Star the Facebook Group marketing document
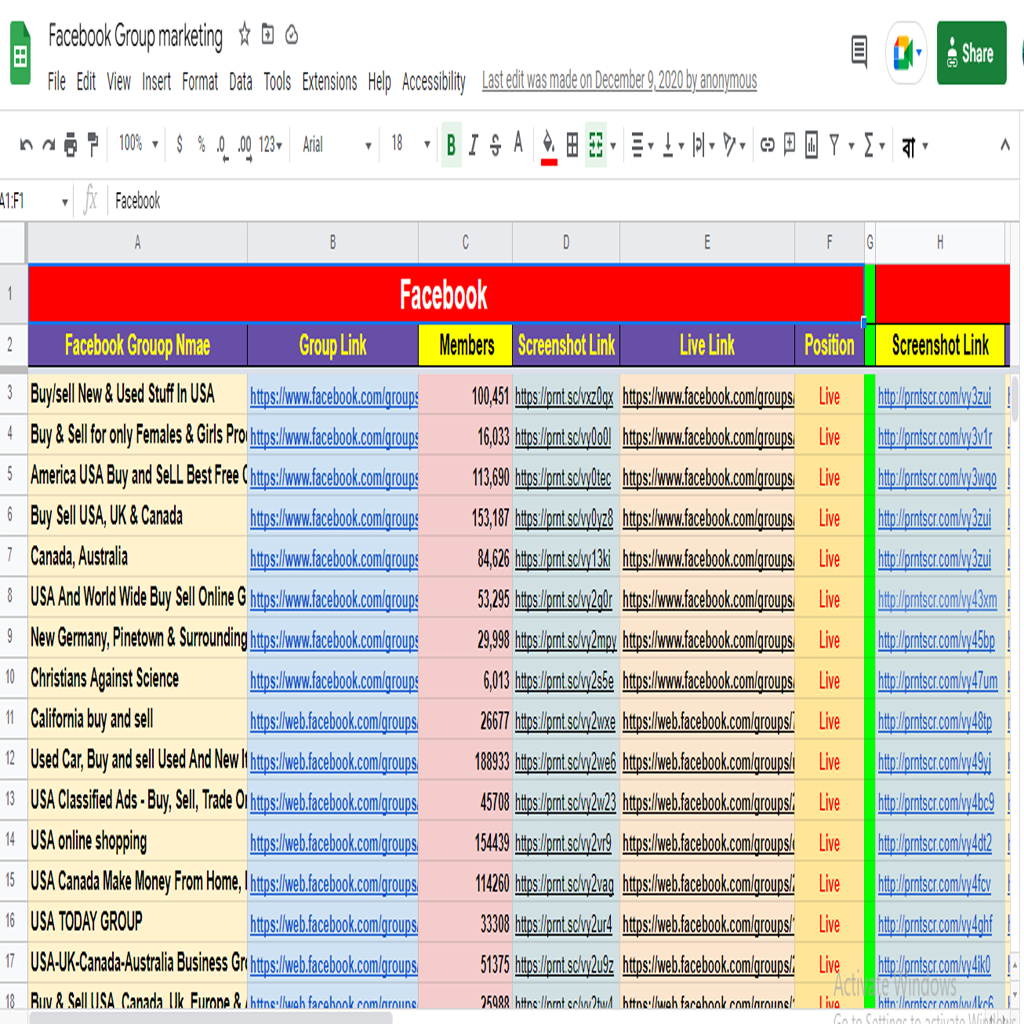 pos(244,34)
